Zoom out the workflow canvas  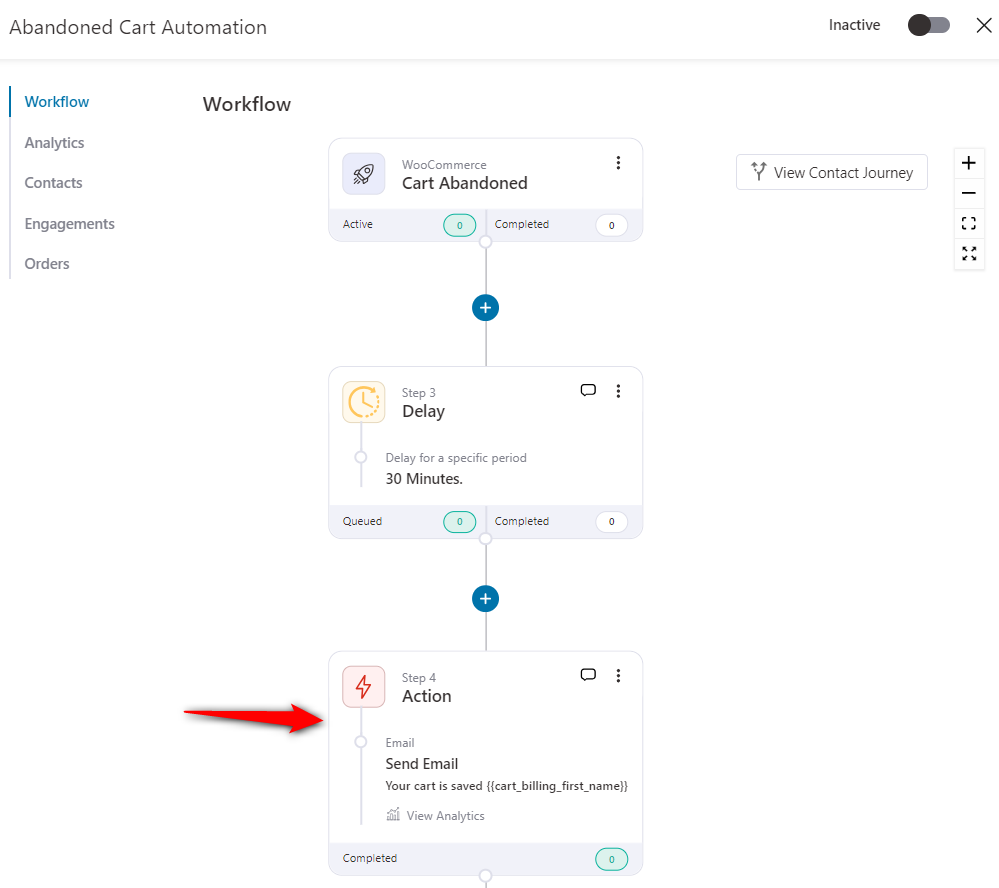(968, 193)
